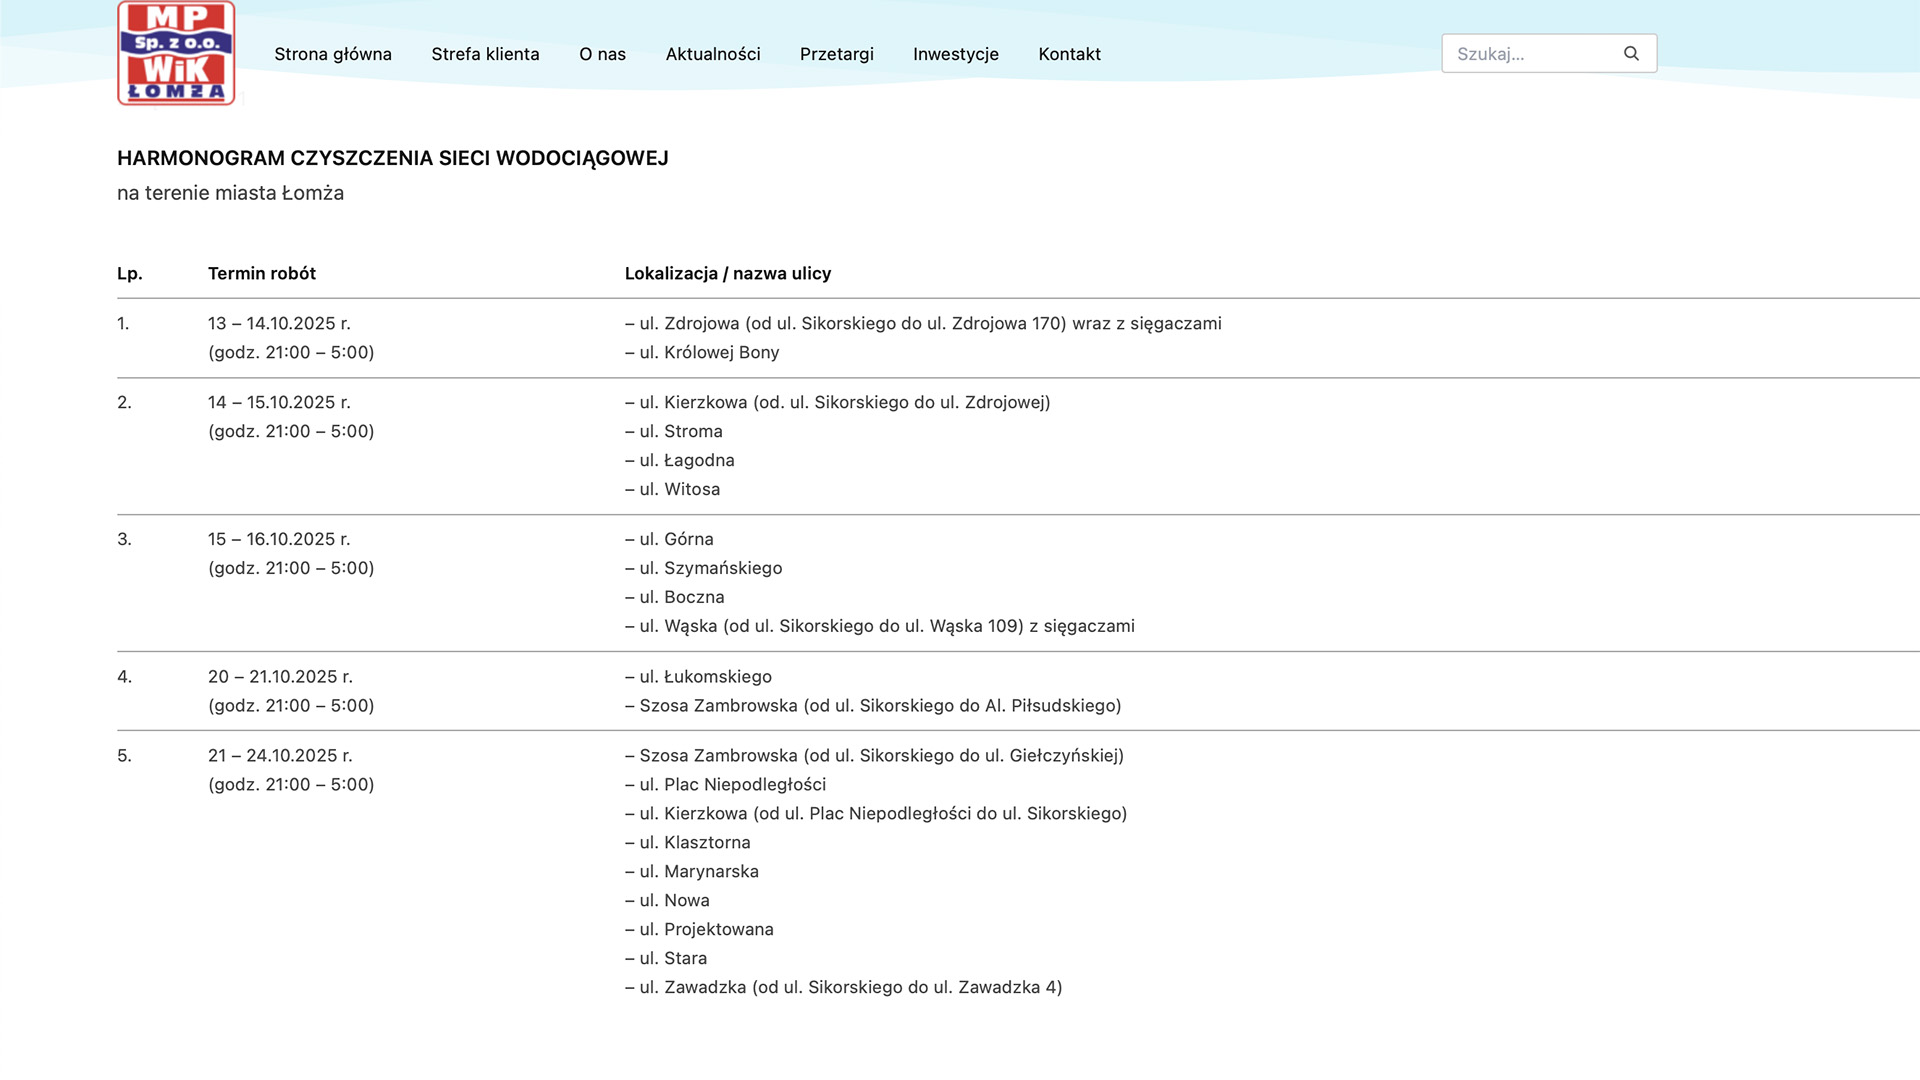Select Przetargi in the navigation bar
Viewport: 1920px width, 1080px height.
point(836,54)
